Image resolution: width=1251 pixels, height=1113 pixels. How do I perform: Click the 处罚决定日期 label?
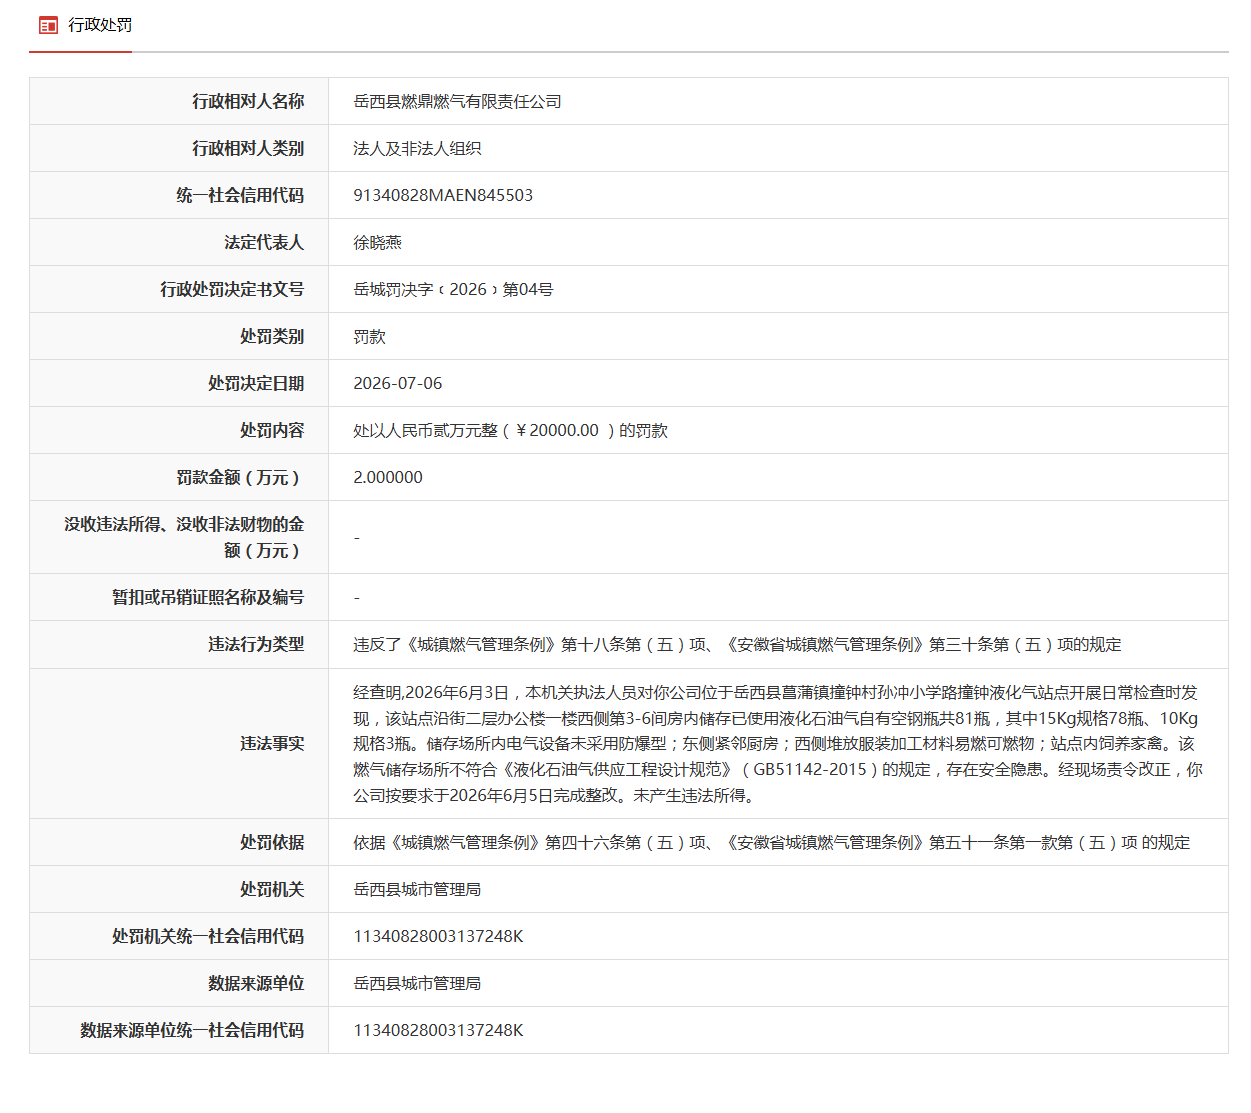pos(256,383)
